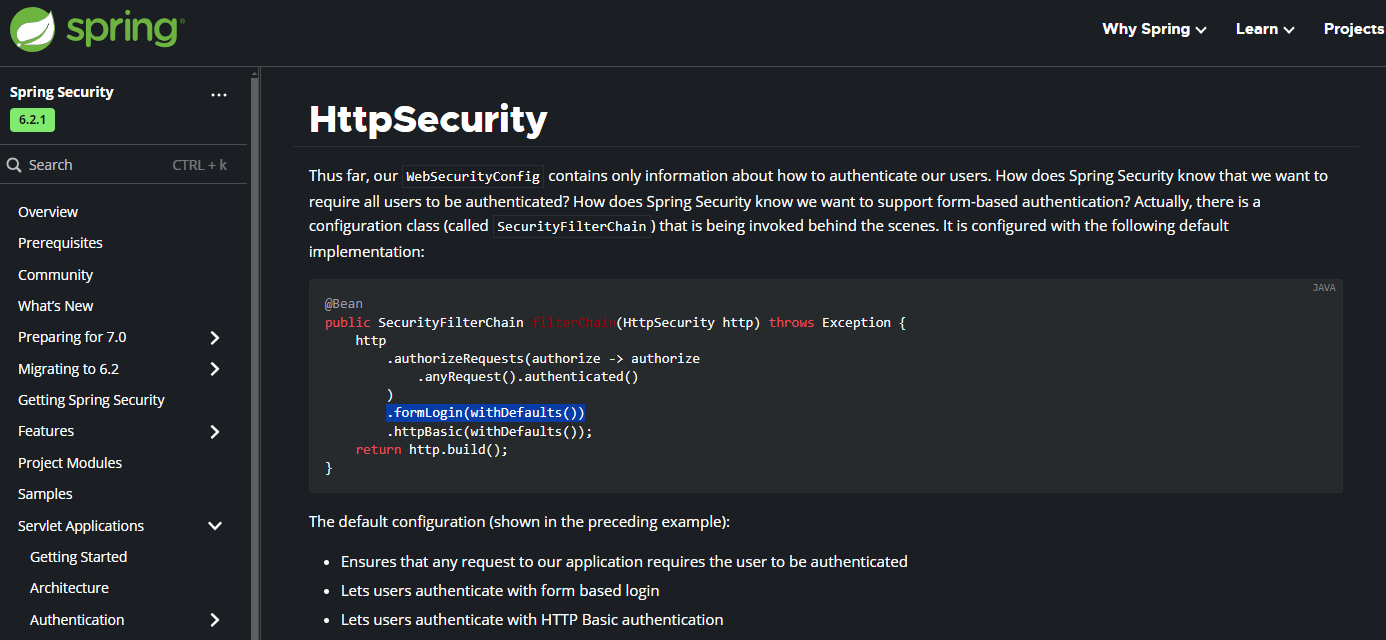Click the HttpSecurity heading
1386x640 pixels.
click(x=428, y=119)
